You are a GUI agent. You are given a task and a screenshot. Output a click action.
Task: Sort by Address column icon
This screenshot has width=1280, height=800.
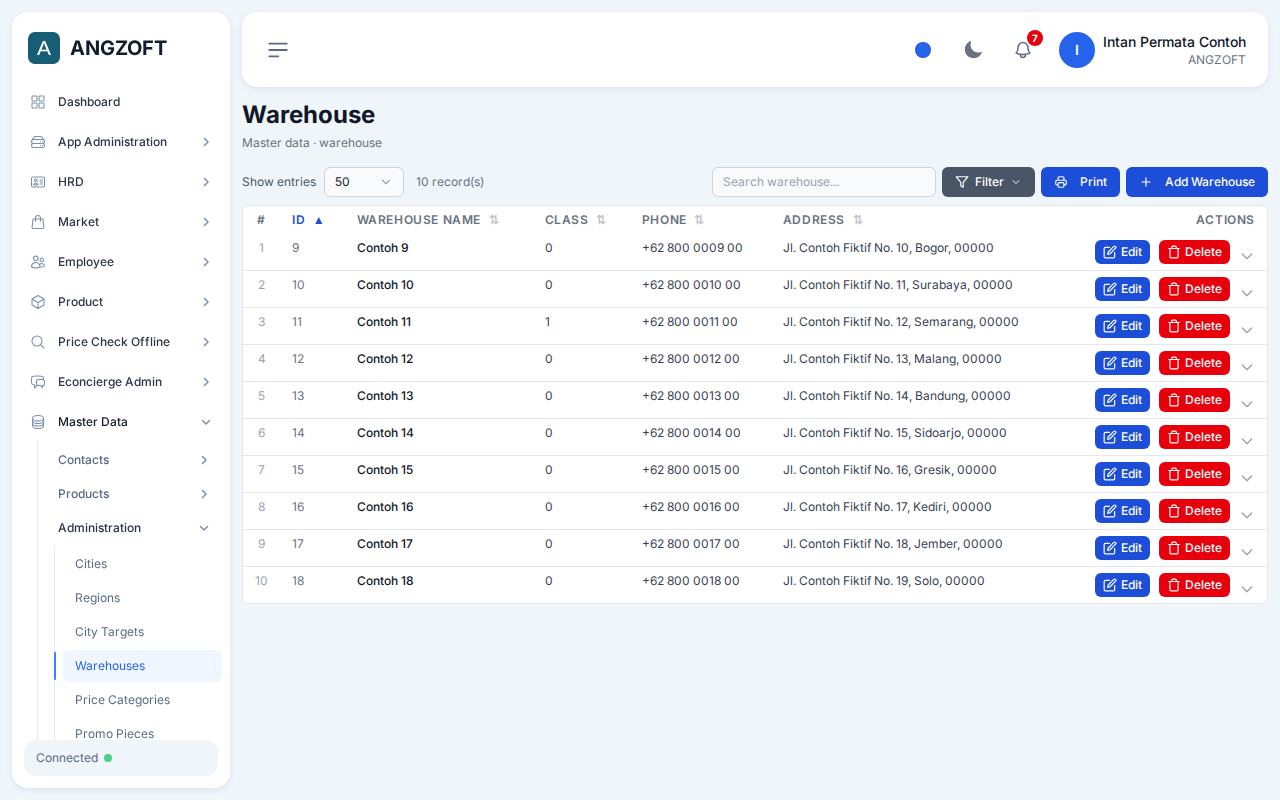858,220
